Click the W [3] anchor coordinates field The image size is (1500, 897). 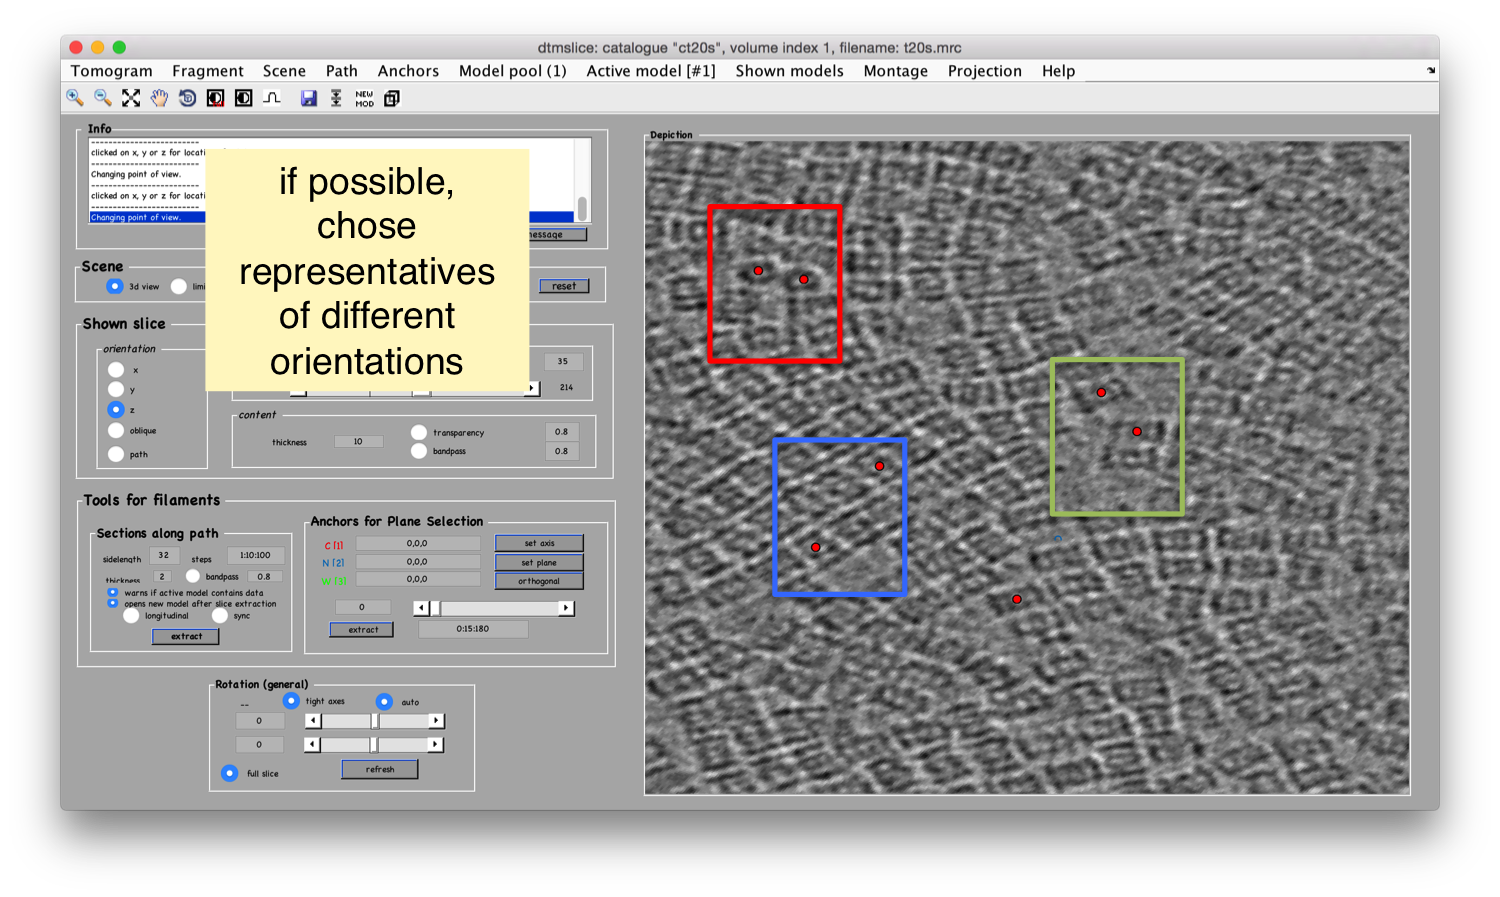coord(417,579)
